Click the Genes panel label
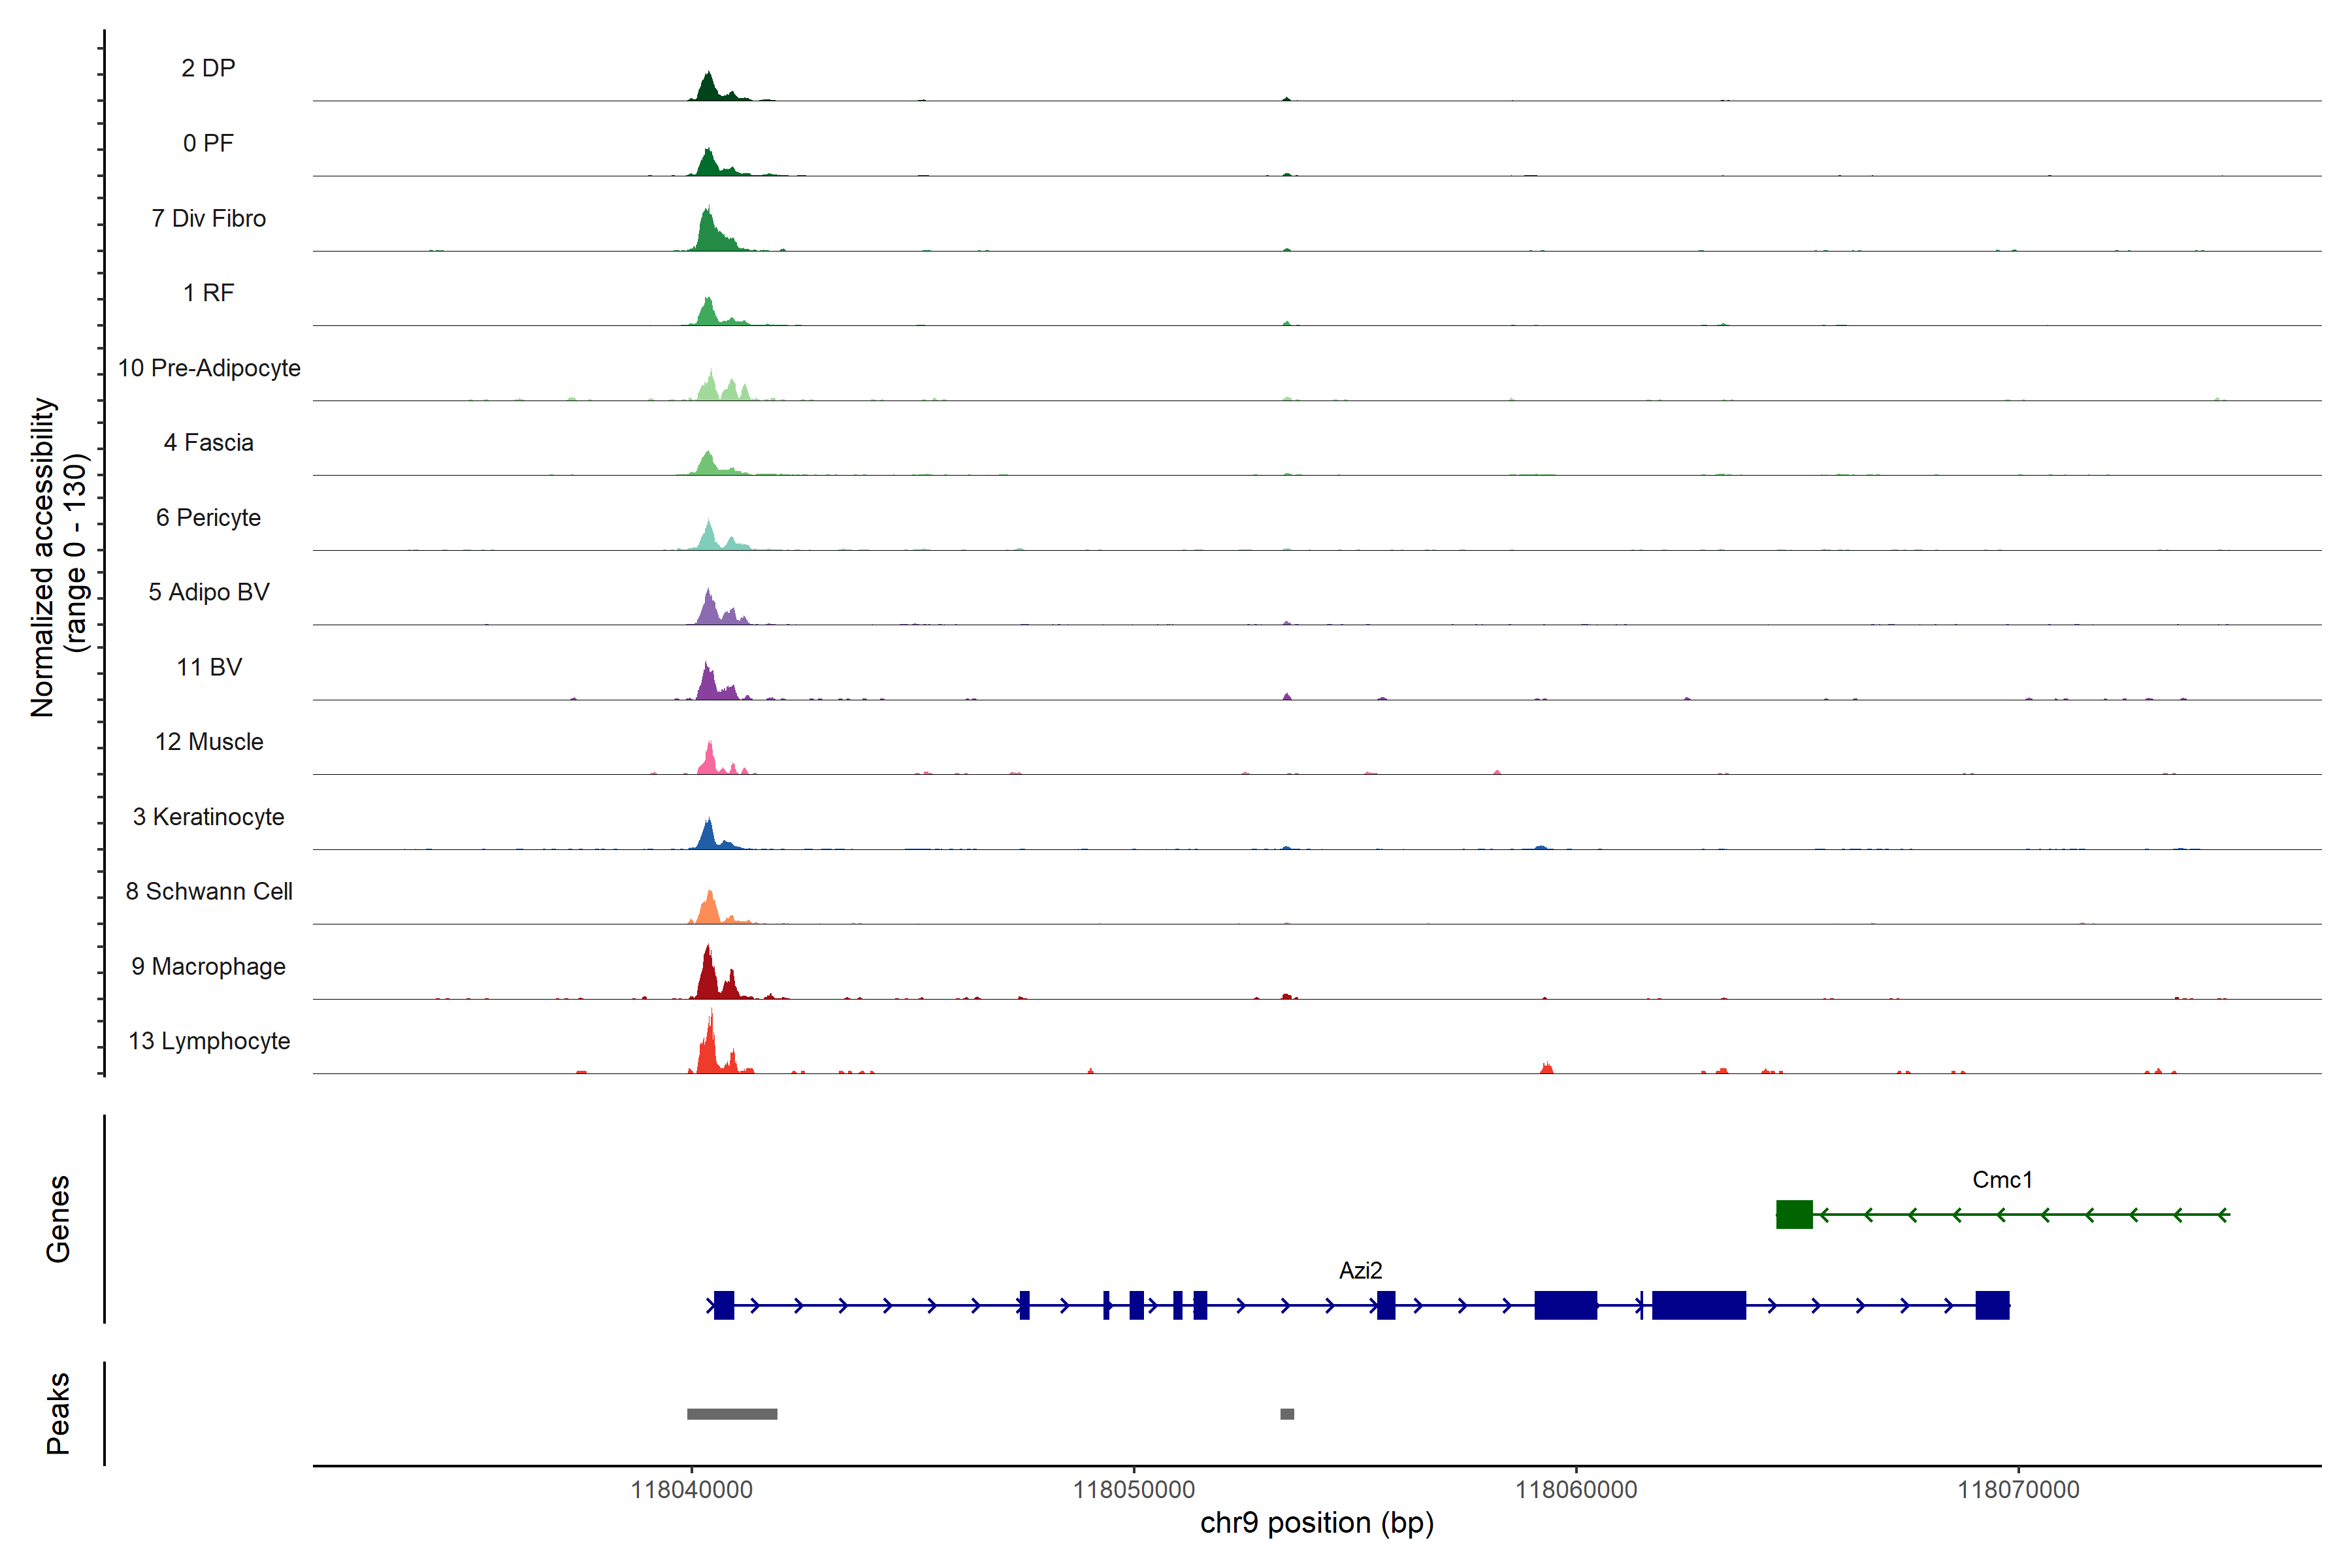This screenshot has height=1568, width=2352. click(58, 1219)
